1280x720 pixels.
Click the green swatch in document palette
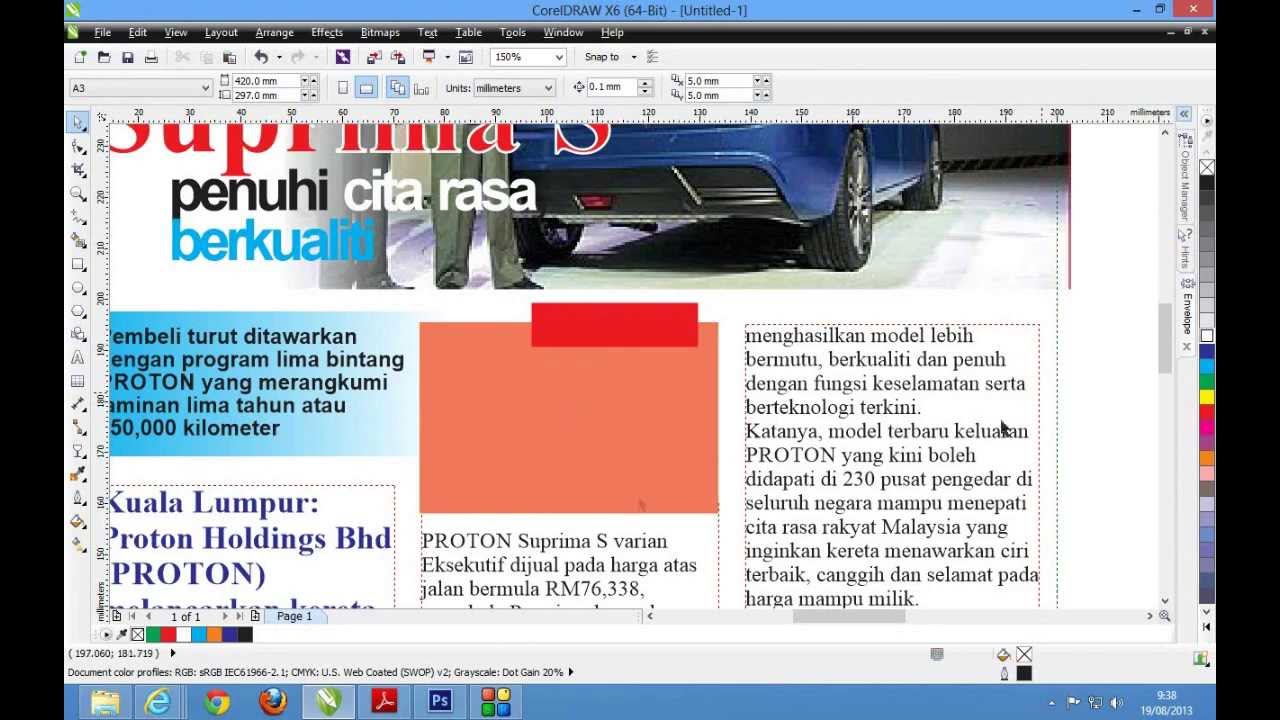click(153, 634)
